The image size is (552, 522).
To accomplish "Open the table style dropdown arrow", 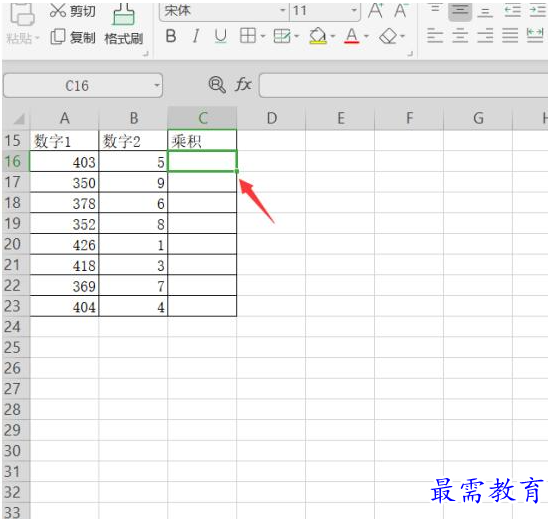I will point(296,36).
